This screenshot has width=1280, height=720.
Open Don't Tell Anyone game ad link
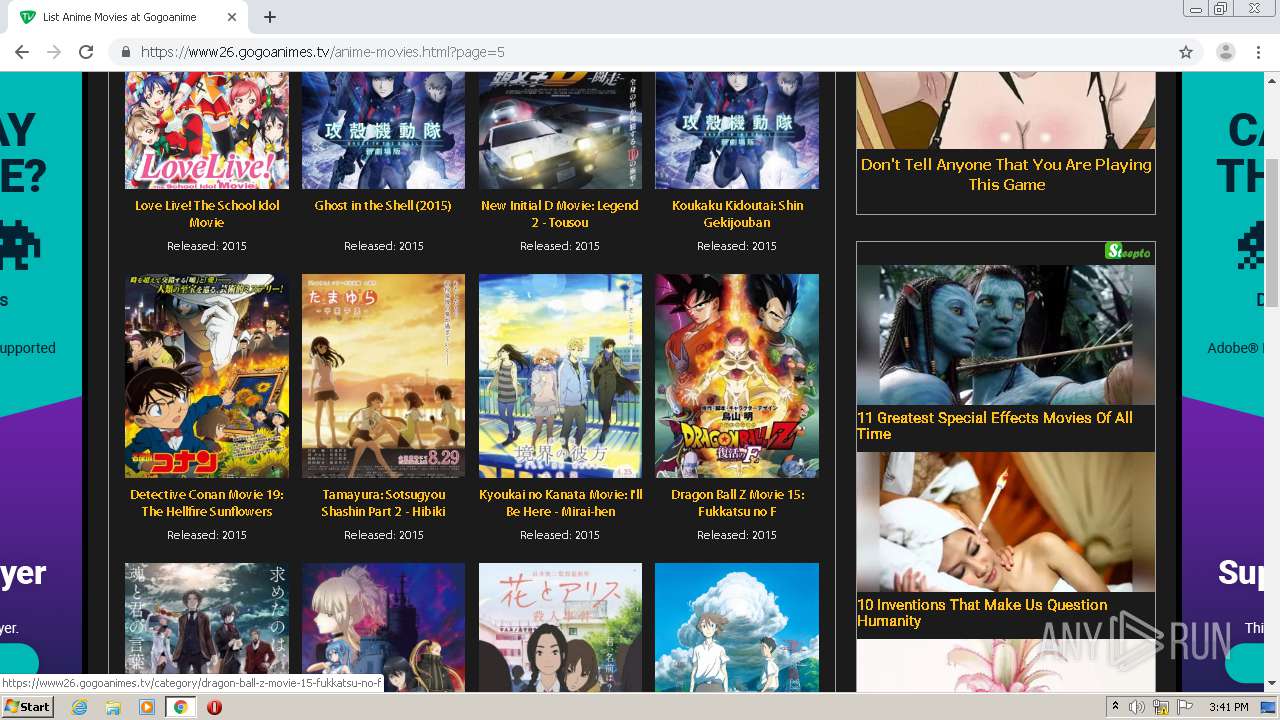(1006, 175)
